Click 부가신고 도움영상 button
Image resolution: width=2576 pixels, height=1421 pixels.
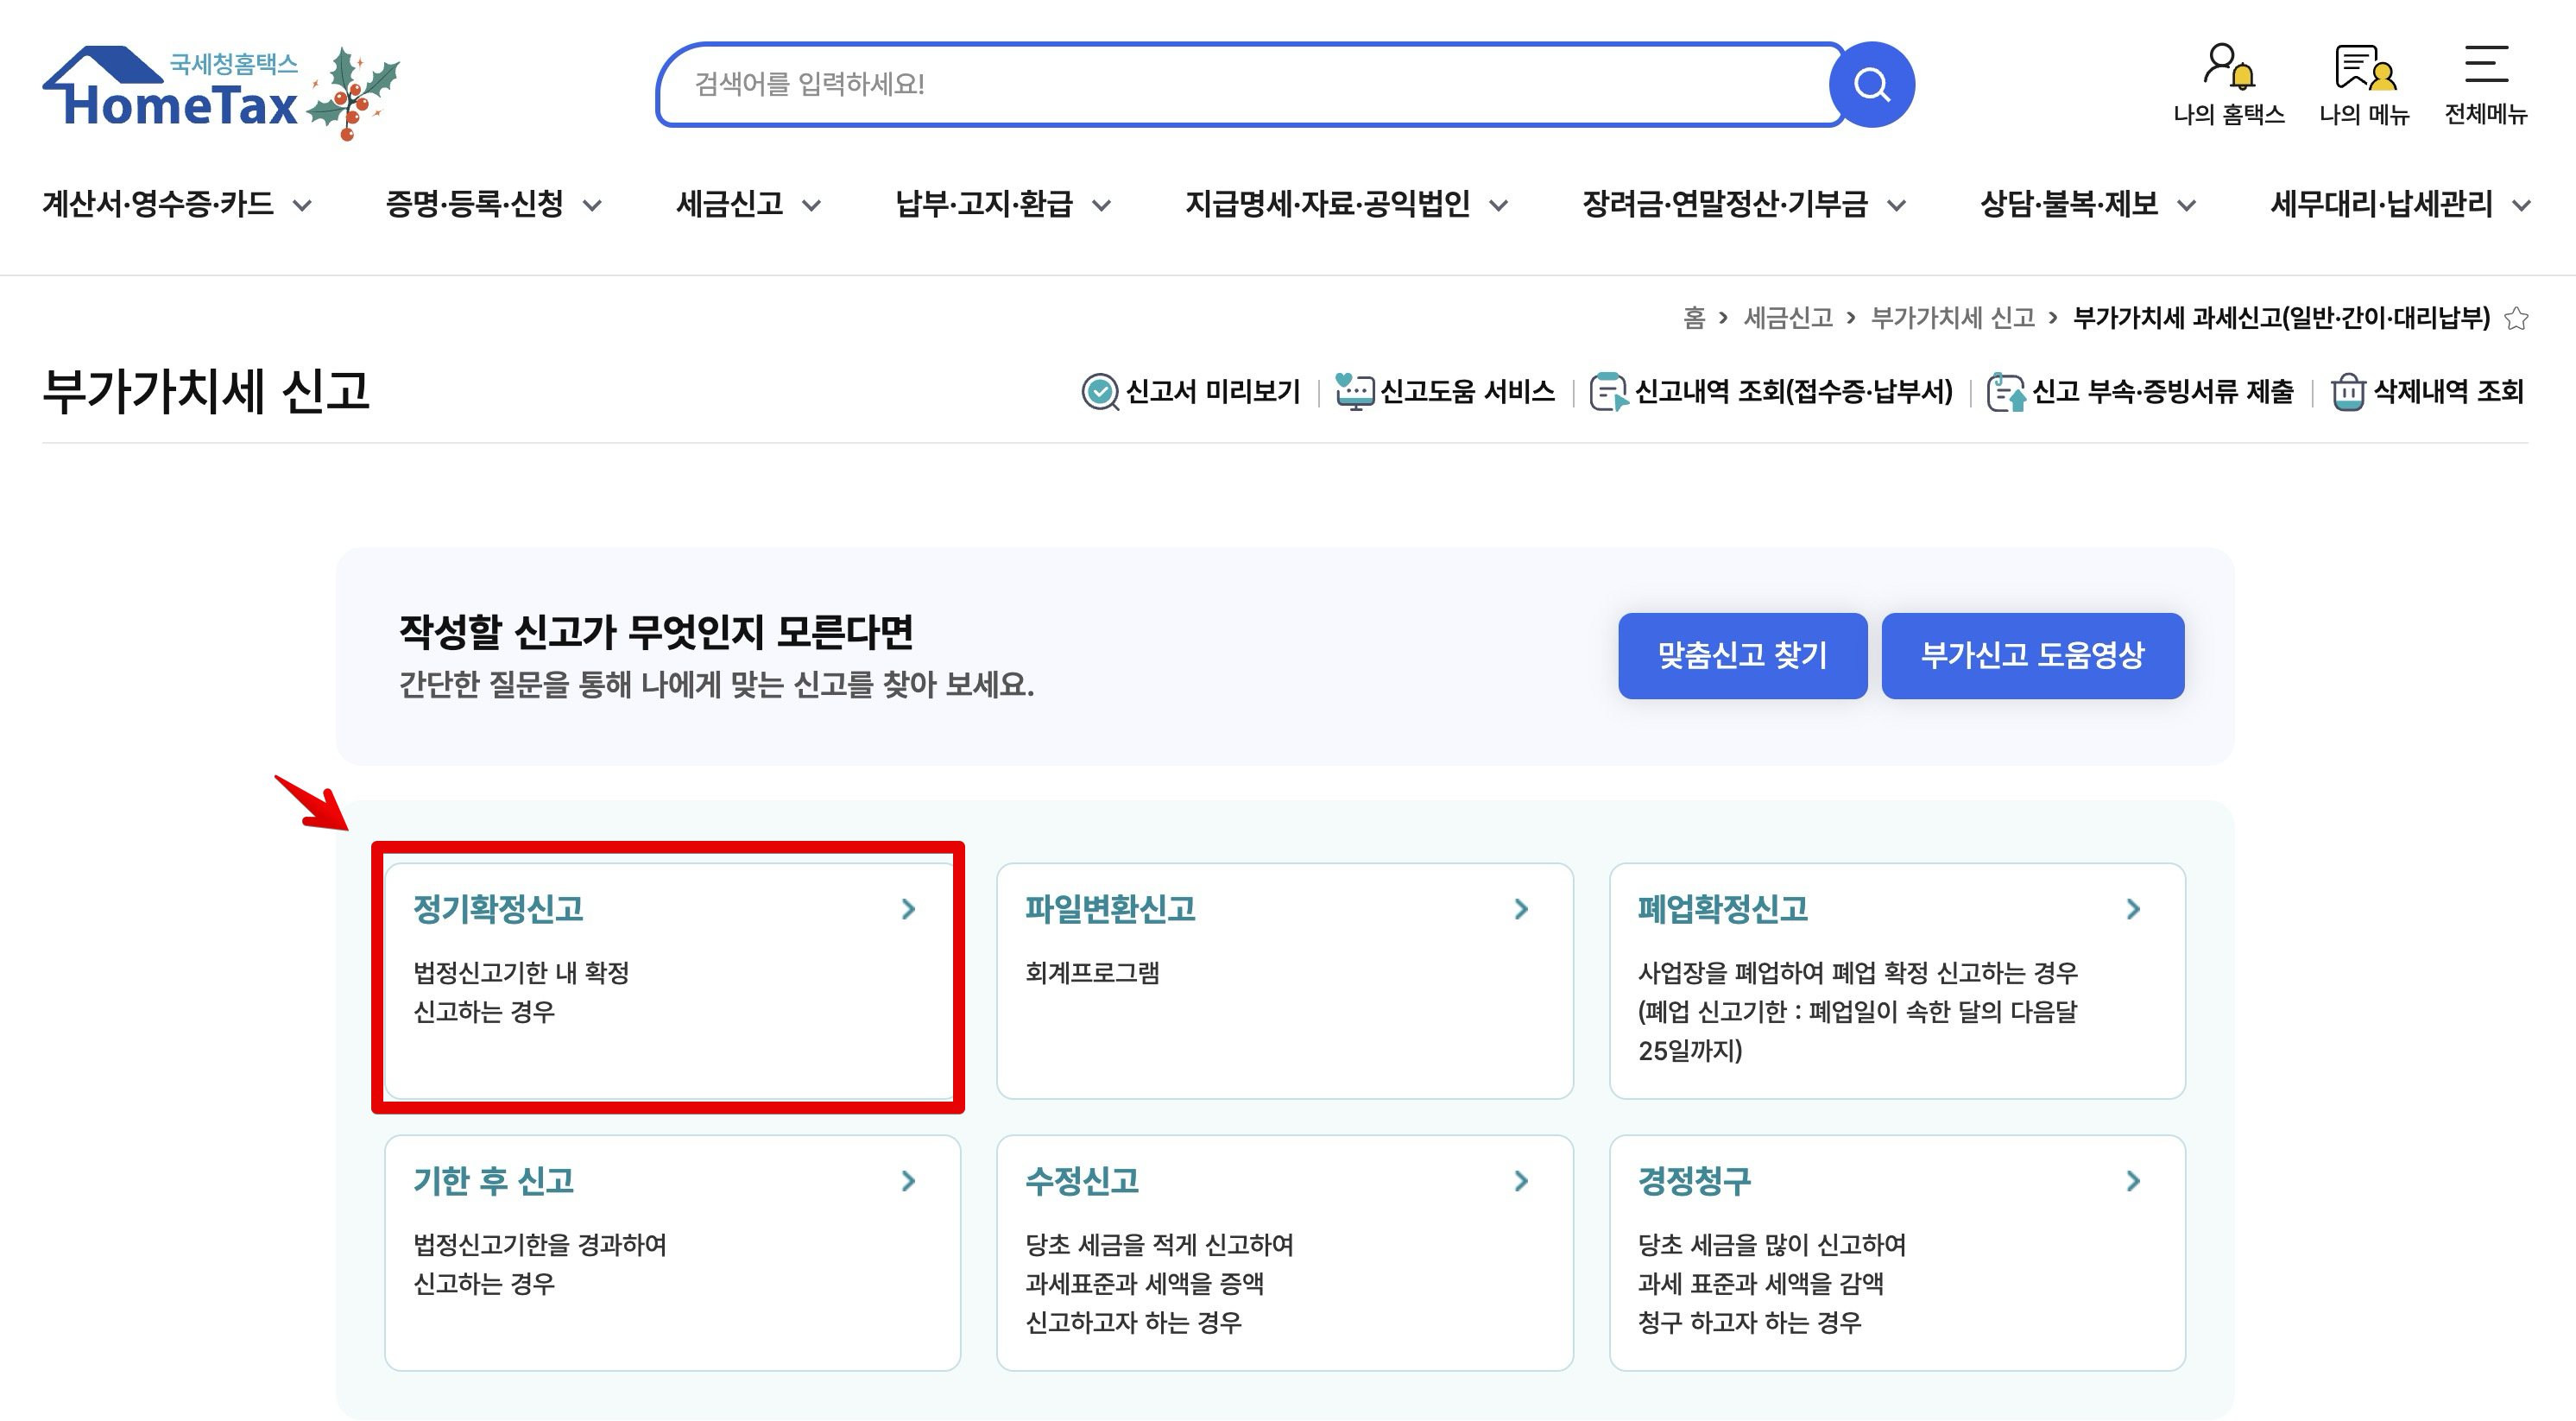tap(2032, 656)
